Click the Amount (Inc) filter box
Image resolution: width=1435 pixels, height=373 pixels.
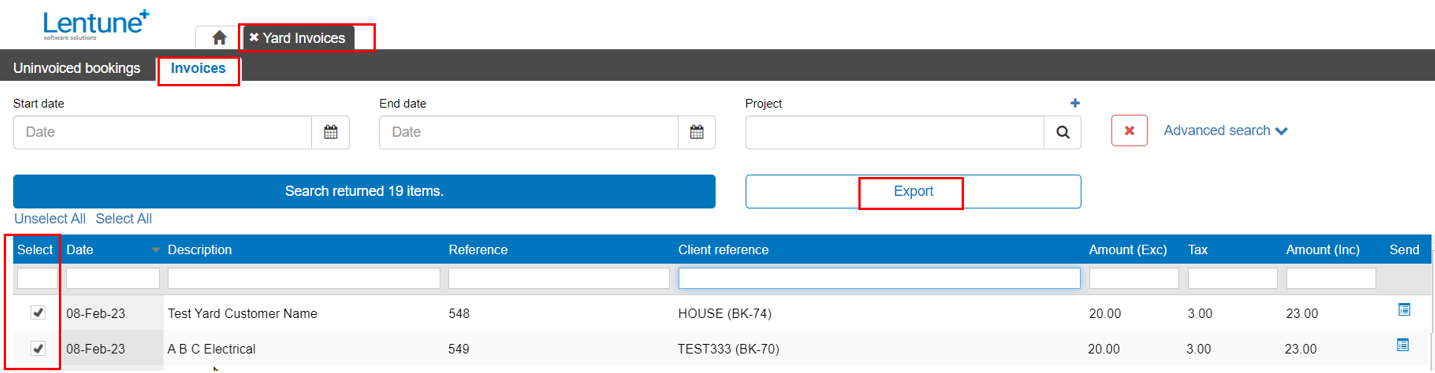pyautogui.click(x=1331, y=278)
